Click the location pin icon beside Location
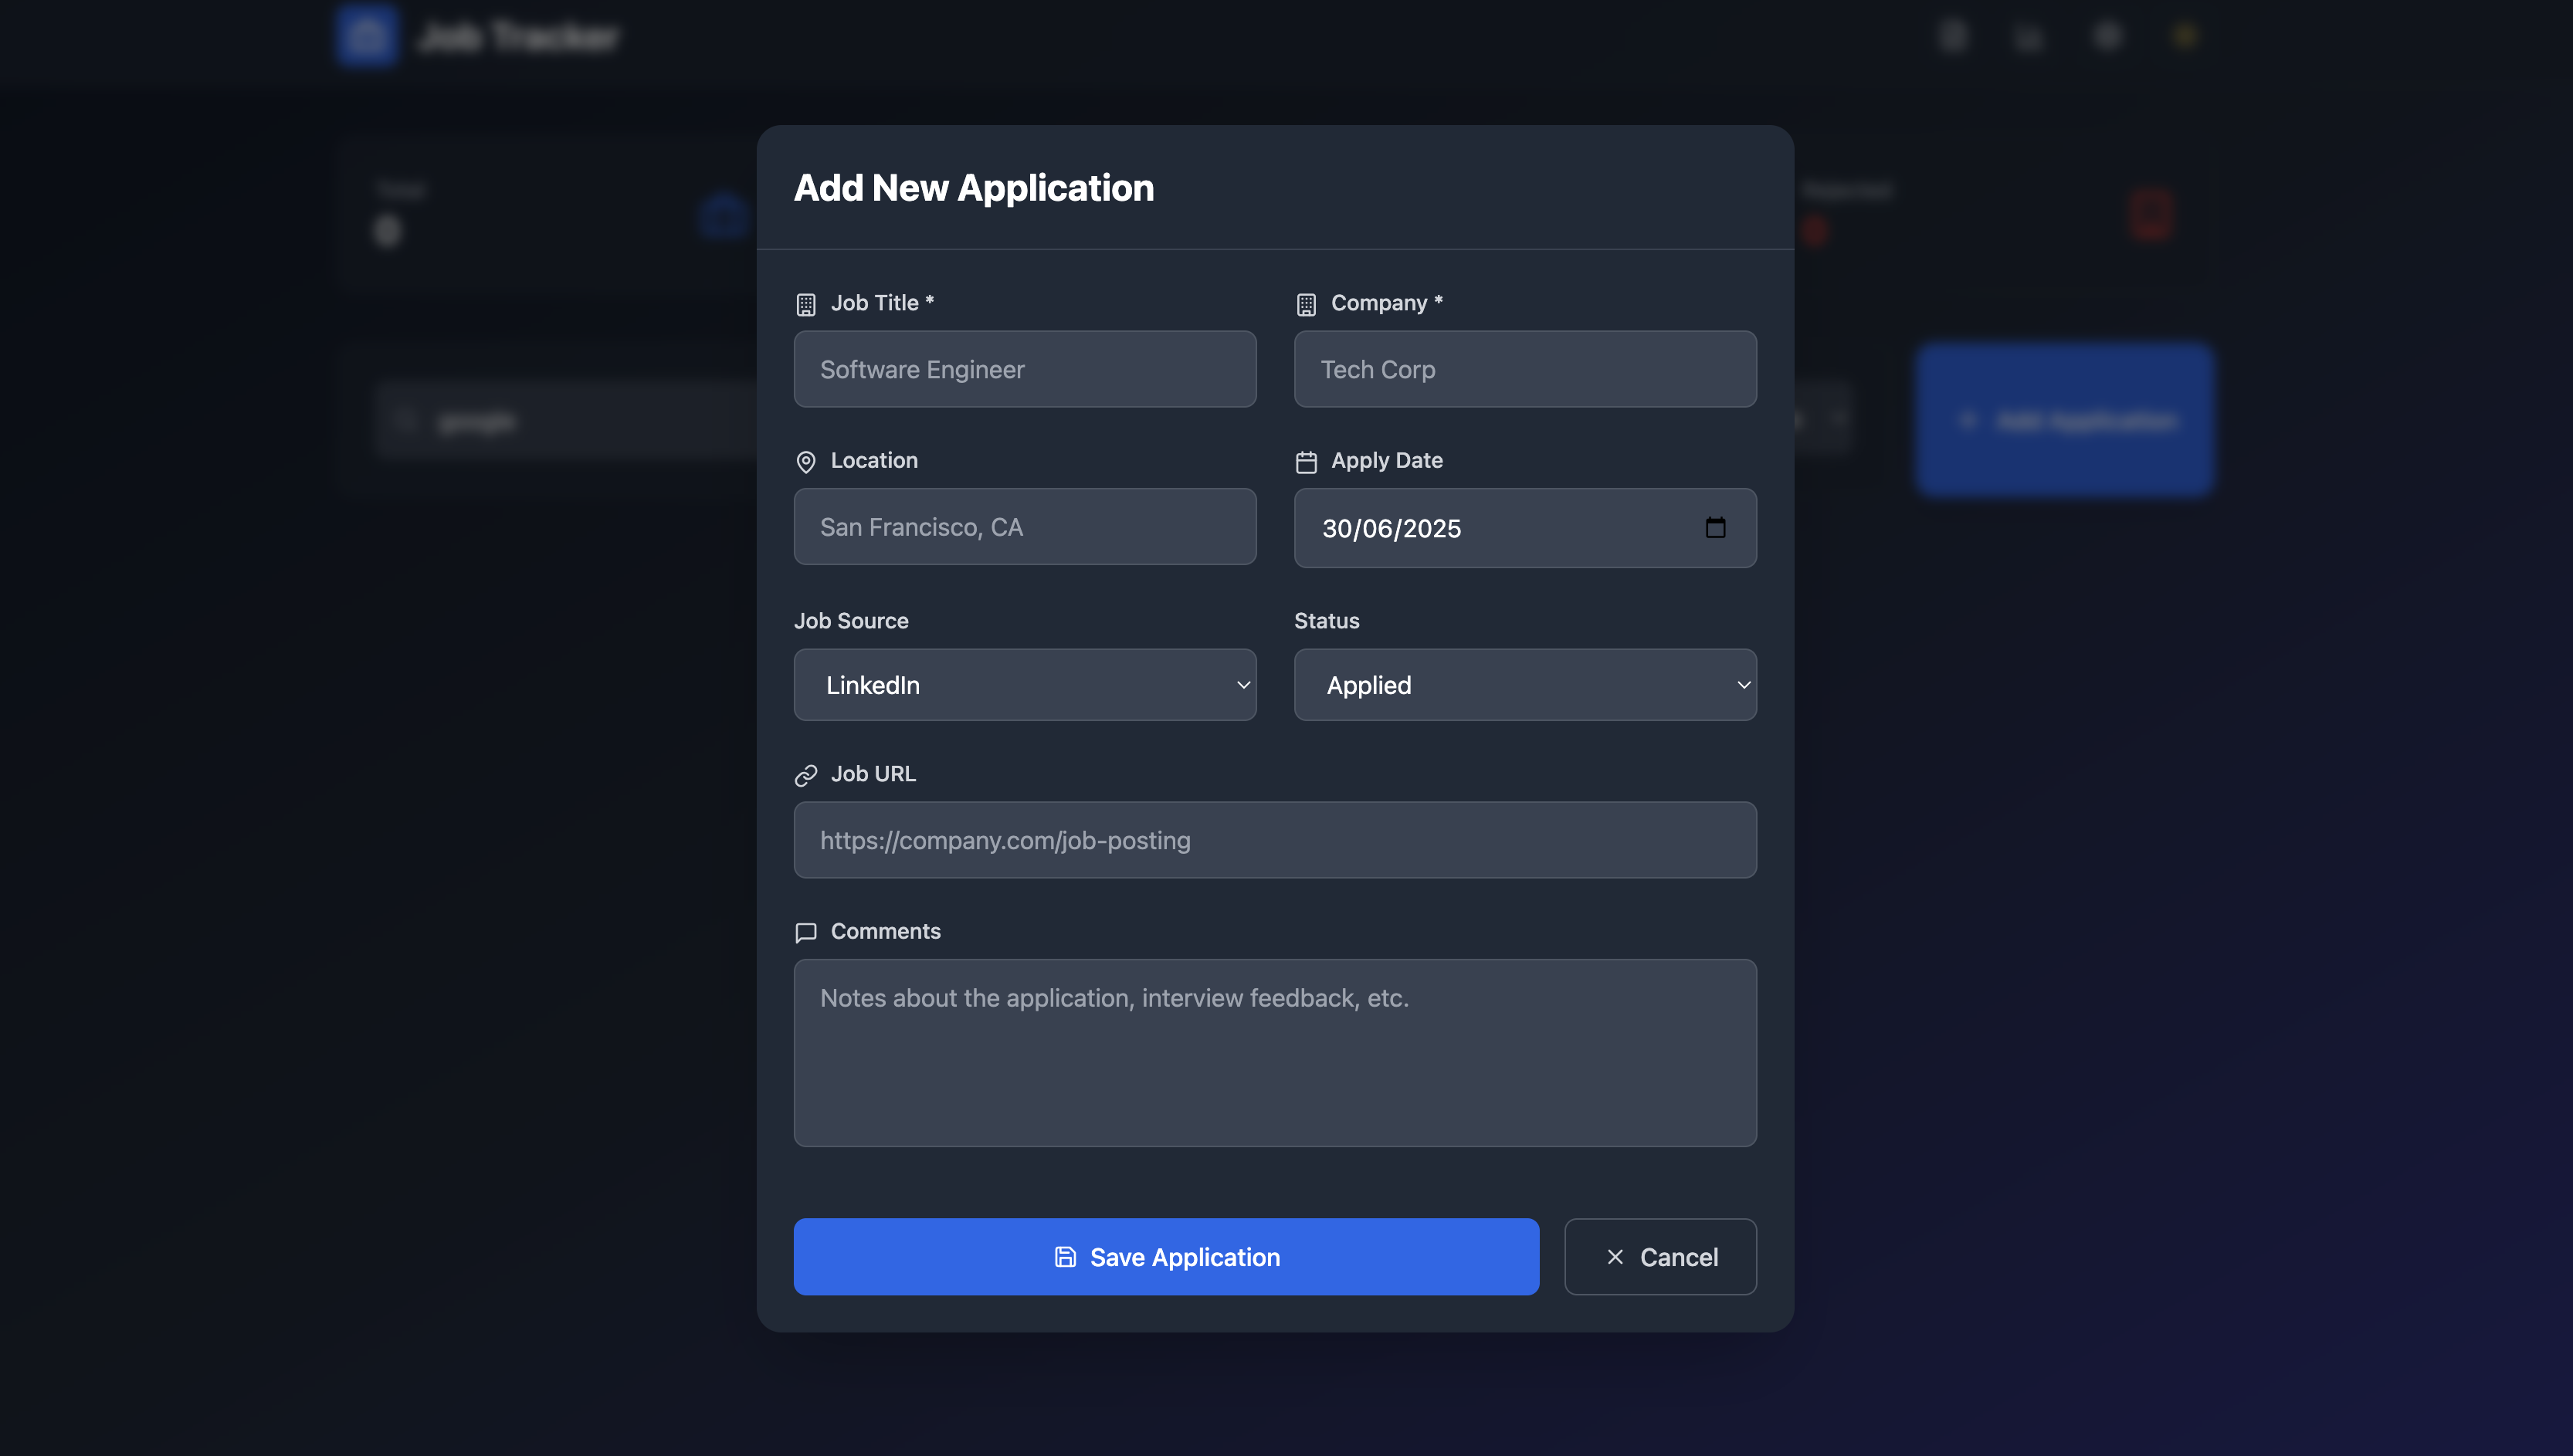2573x1456 pixels. click(806, 462)
